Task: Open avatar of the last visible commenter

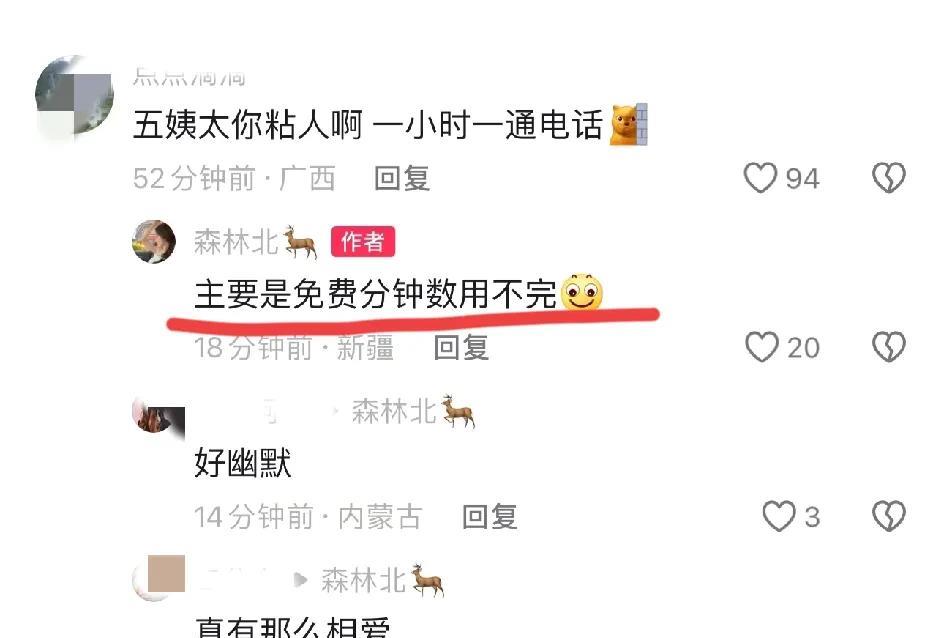Action: pos(158,577)
